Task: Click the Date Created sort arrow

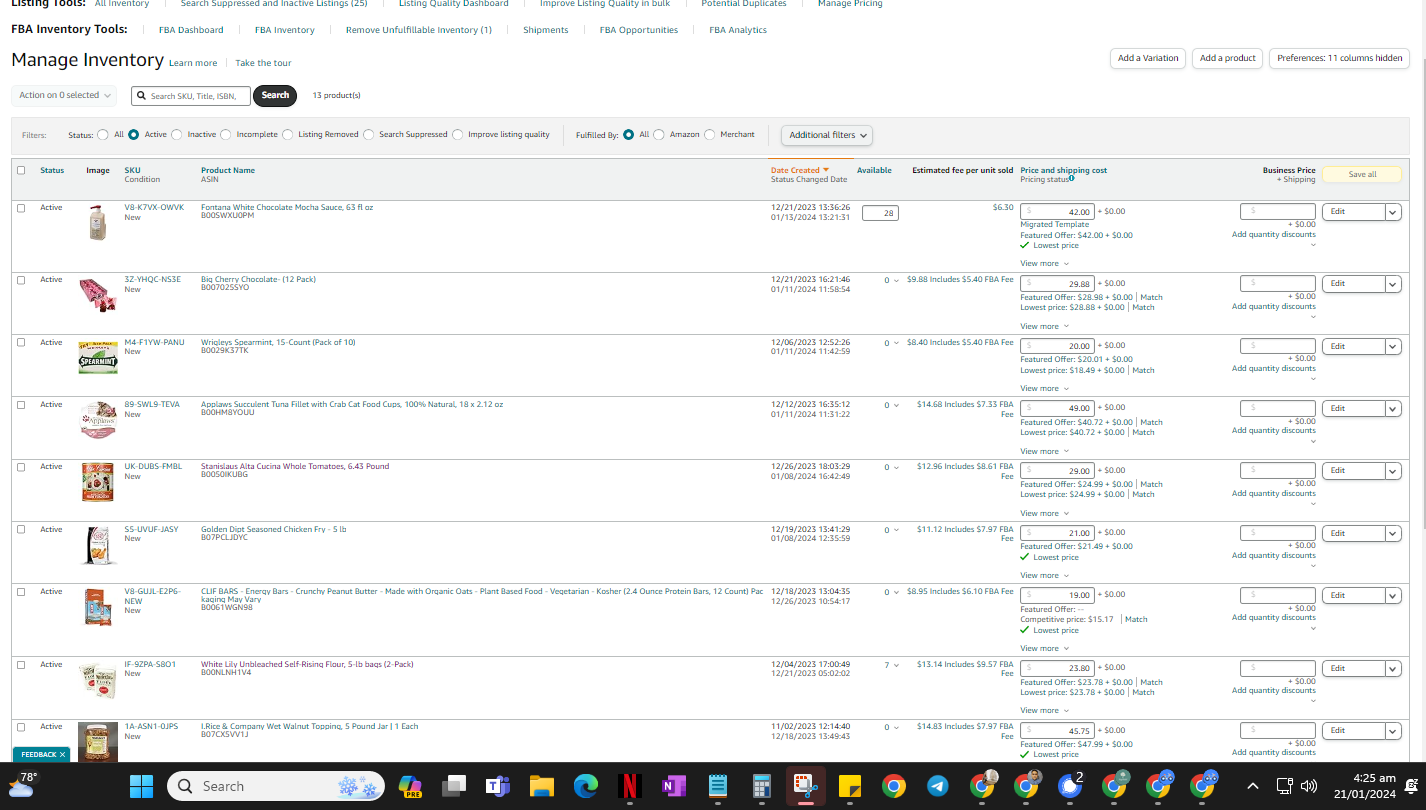Action: pyautogui.click(x=826, y=171)
